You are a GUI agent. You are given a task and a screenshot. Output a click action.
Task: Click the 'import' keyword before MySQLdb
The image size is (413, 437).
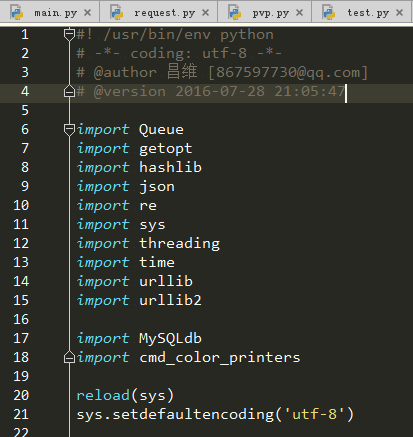coord(103,339)
